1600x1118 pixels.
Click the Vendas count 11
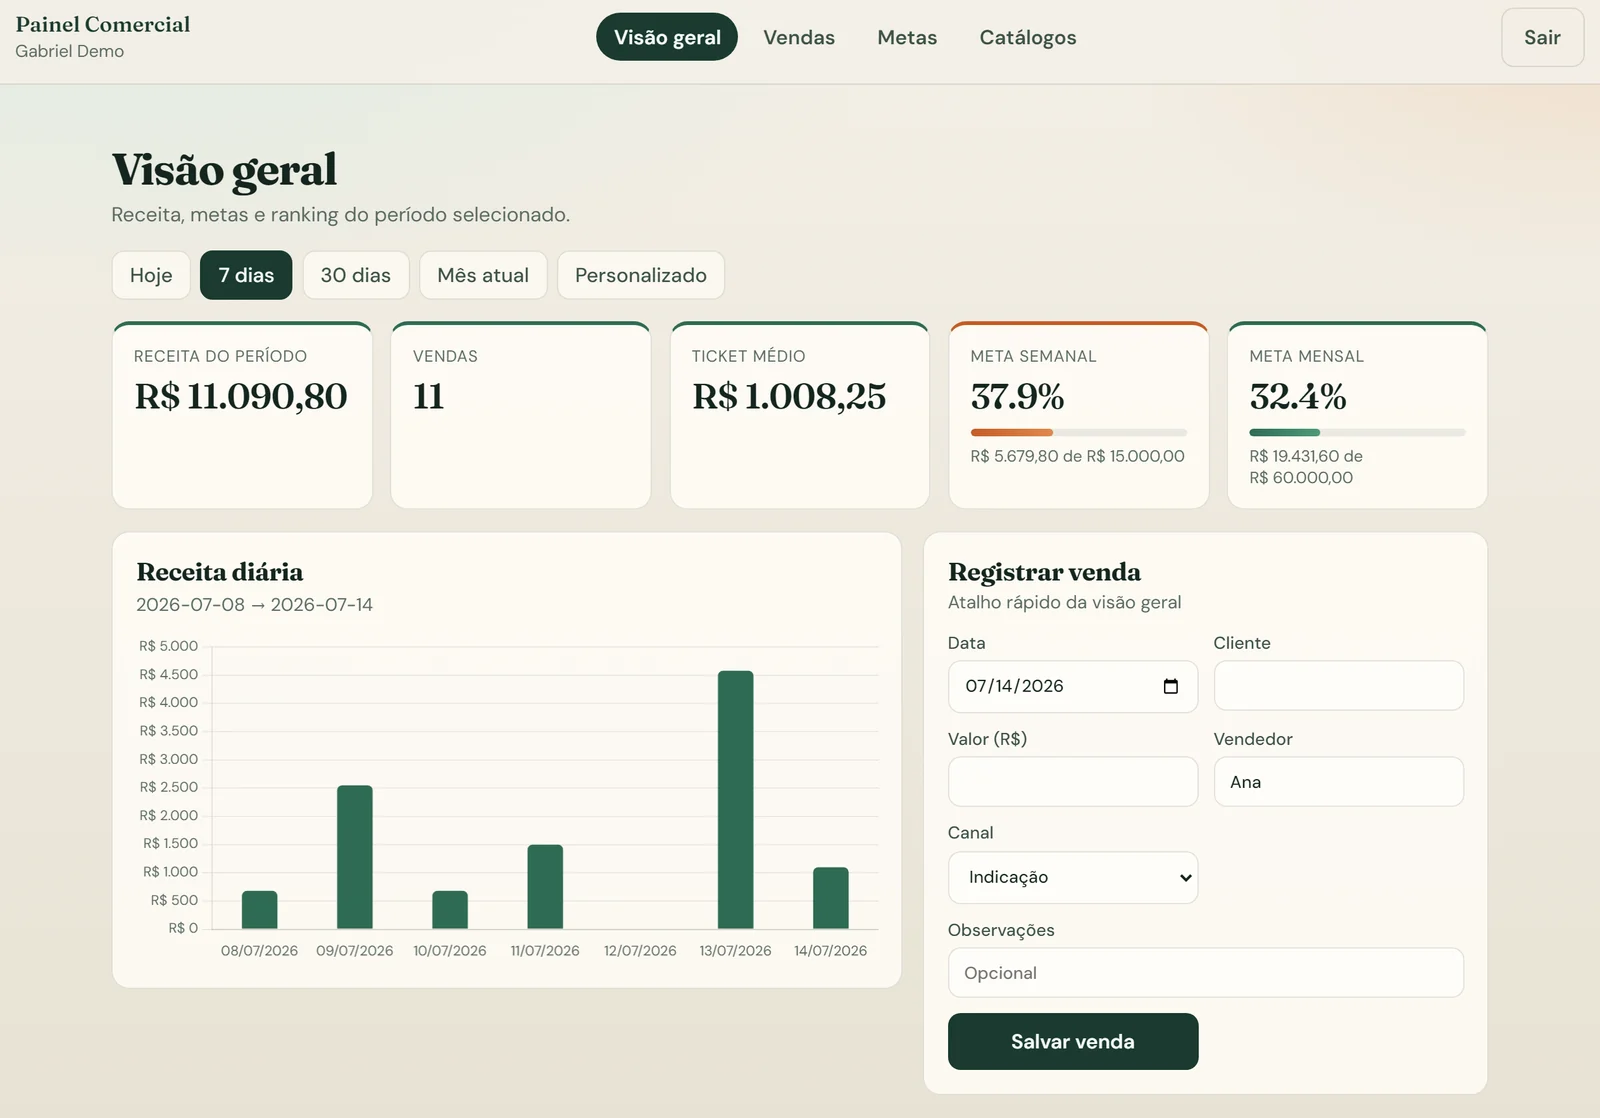[x=428, y=396]
